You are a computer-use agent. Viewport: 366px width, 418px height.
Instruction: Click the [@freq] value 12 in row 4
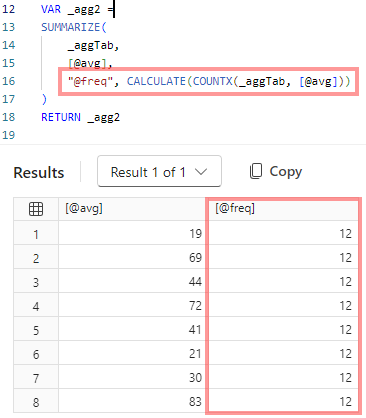tap(283, 305)
